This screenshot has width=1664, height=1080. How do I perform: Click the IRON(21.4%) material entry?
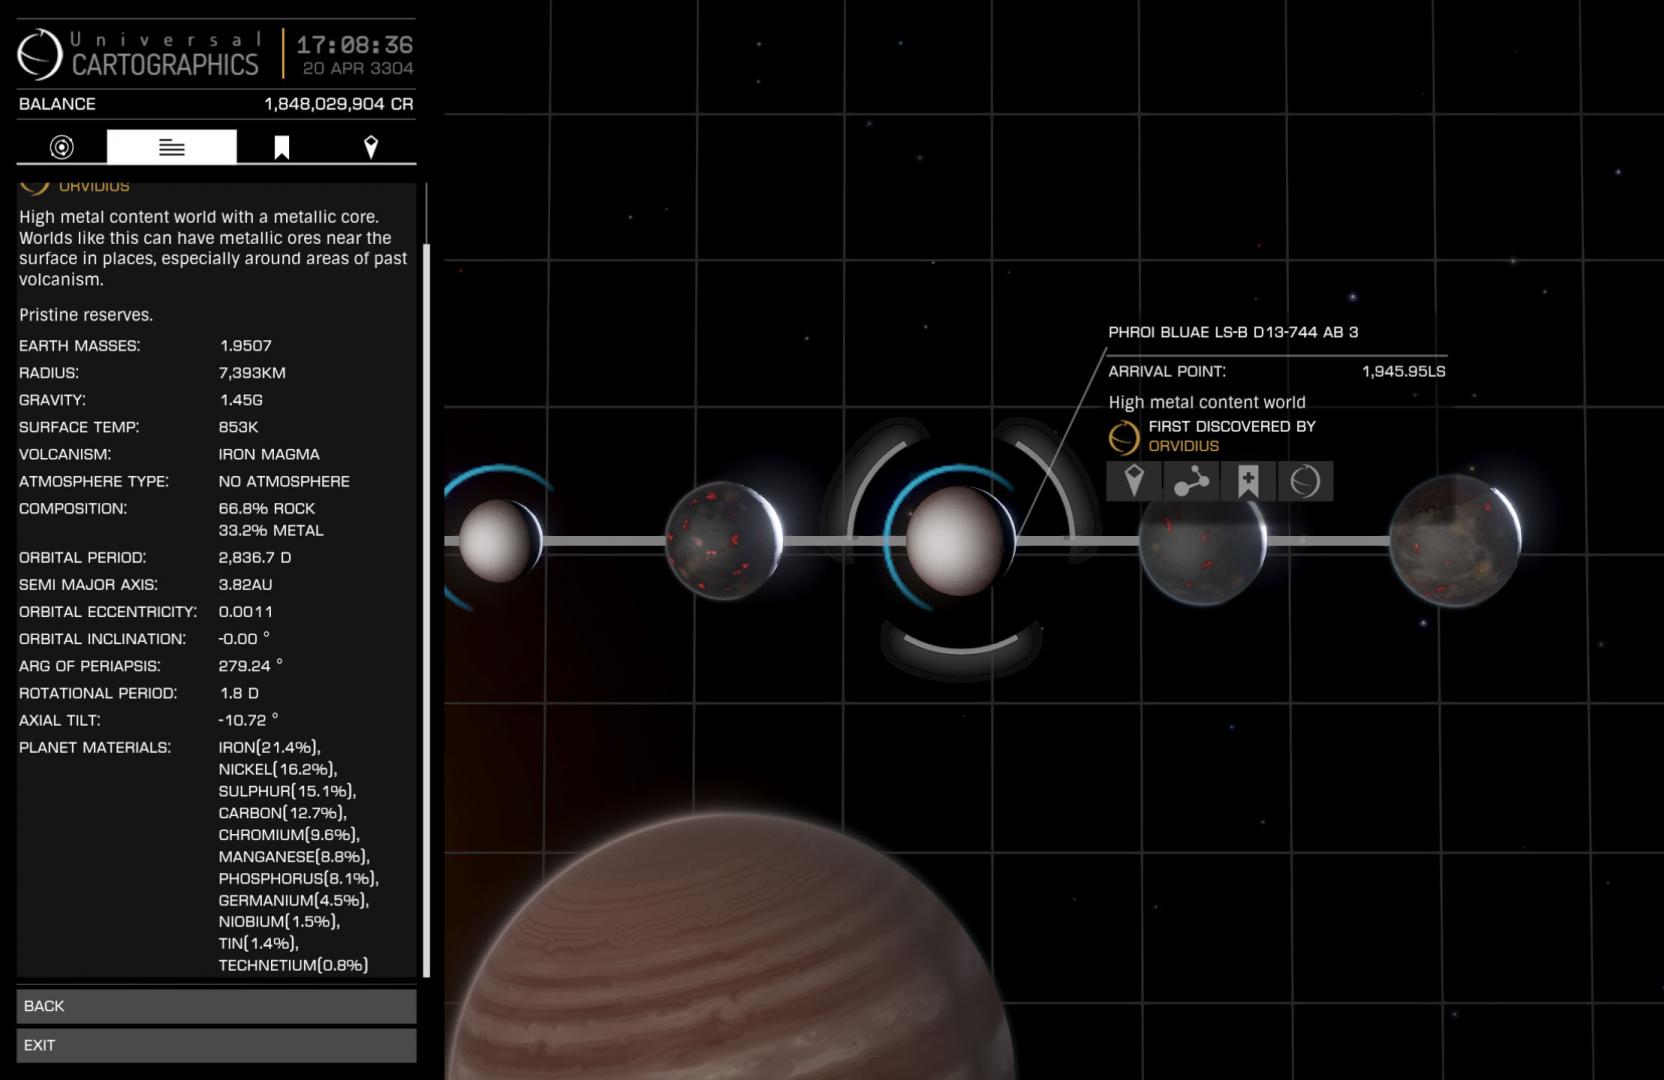coord(269,748)
